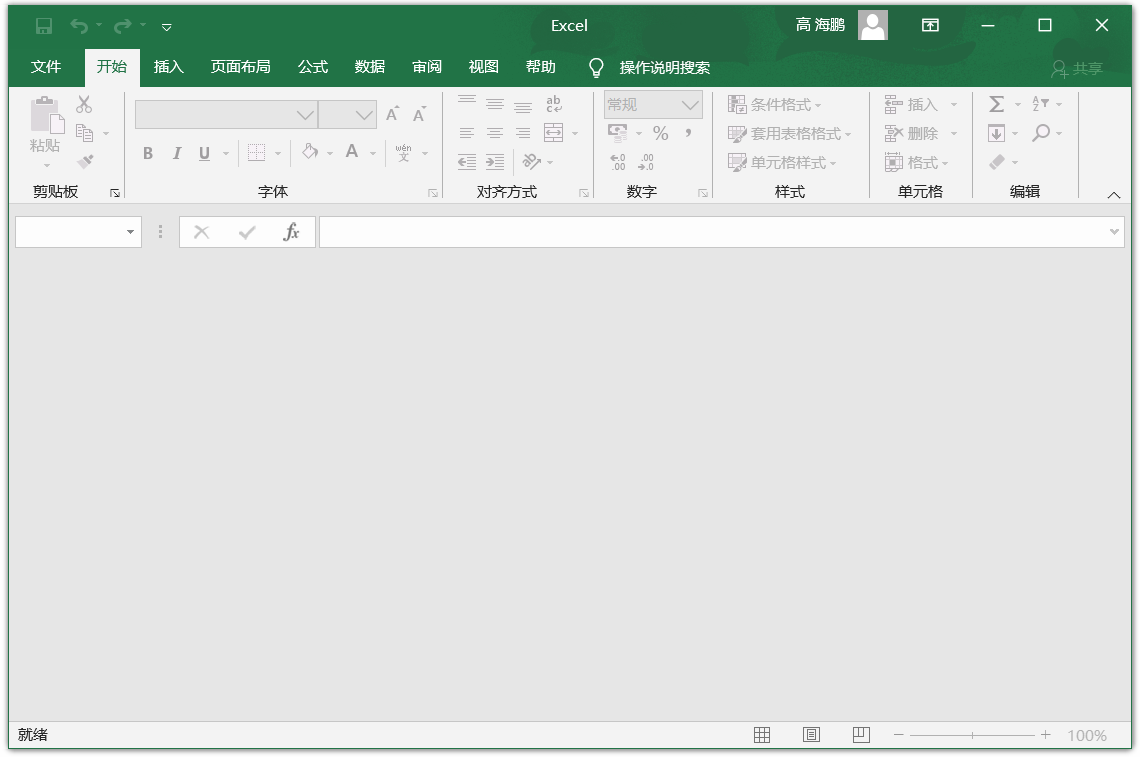Click the Copy icon
The width and height of the screenshot is (1141, 759).
tap(84, 133)
